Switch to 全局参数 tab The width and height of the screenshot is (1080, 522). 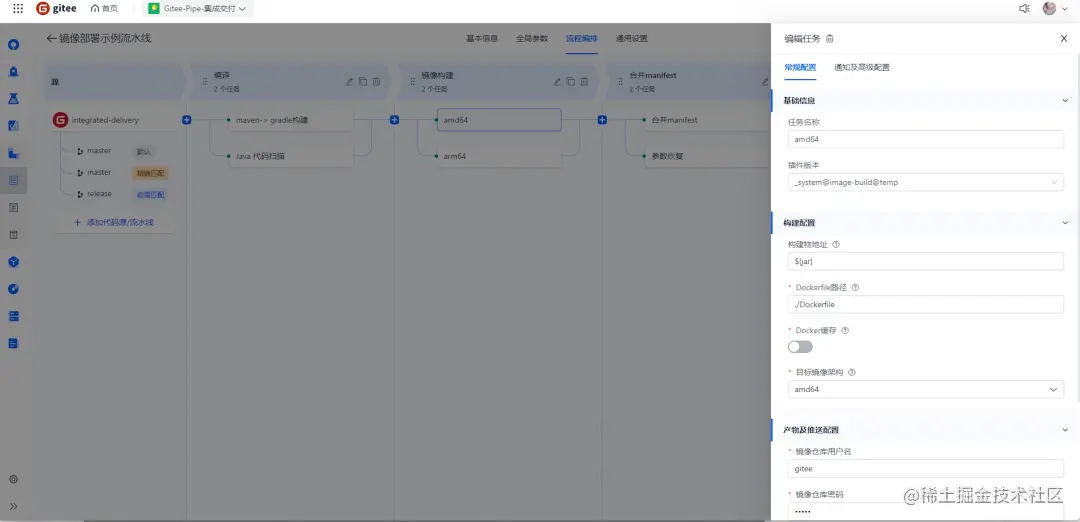coord(532,39)
